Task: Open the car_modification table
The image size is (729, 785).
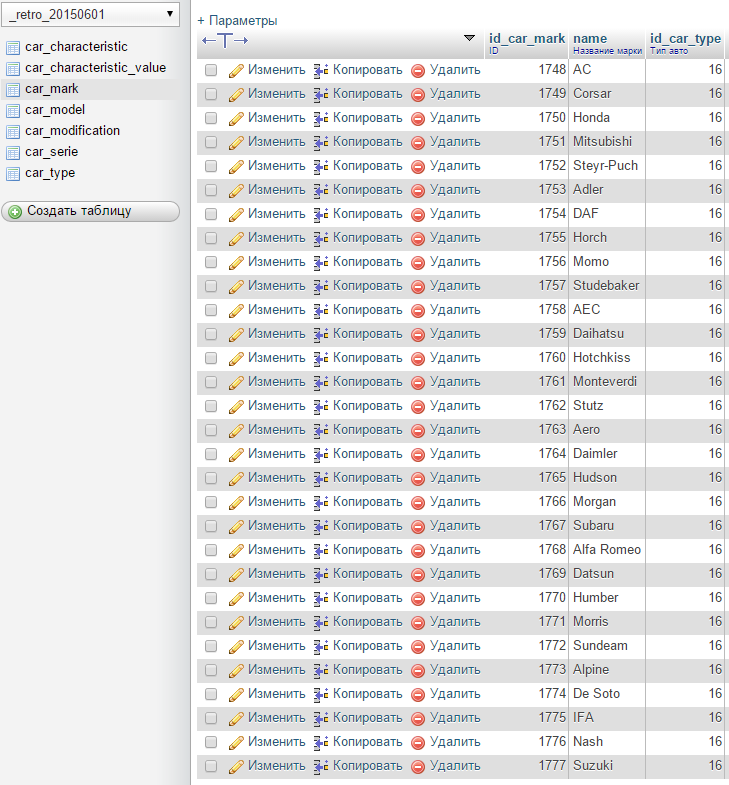Action: tap(73, 131)
